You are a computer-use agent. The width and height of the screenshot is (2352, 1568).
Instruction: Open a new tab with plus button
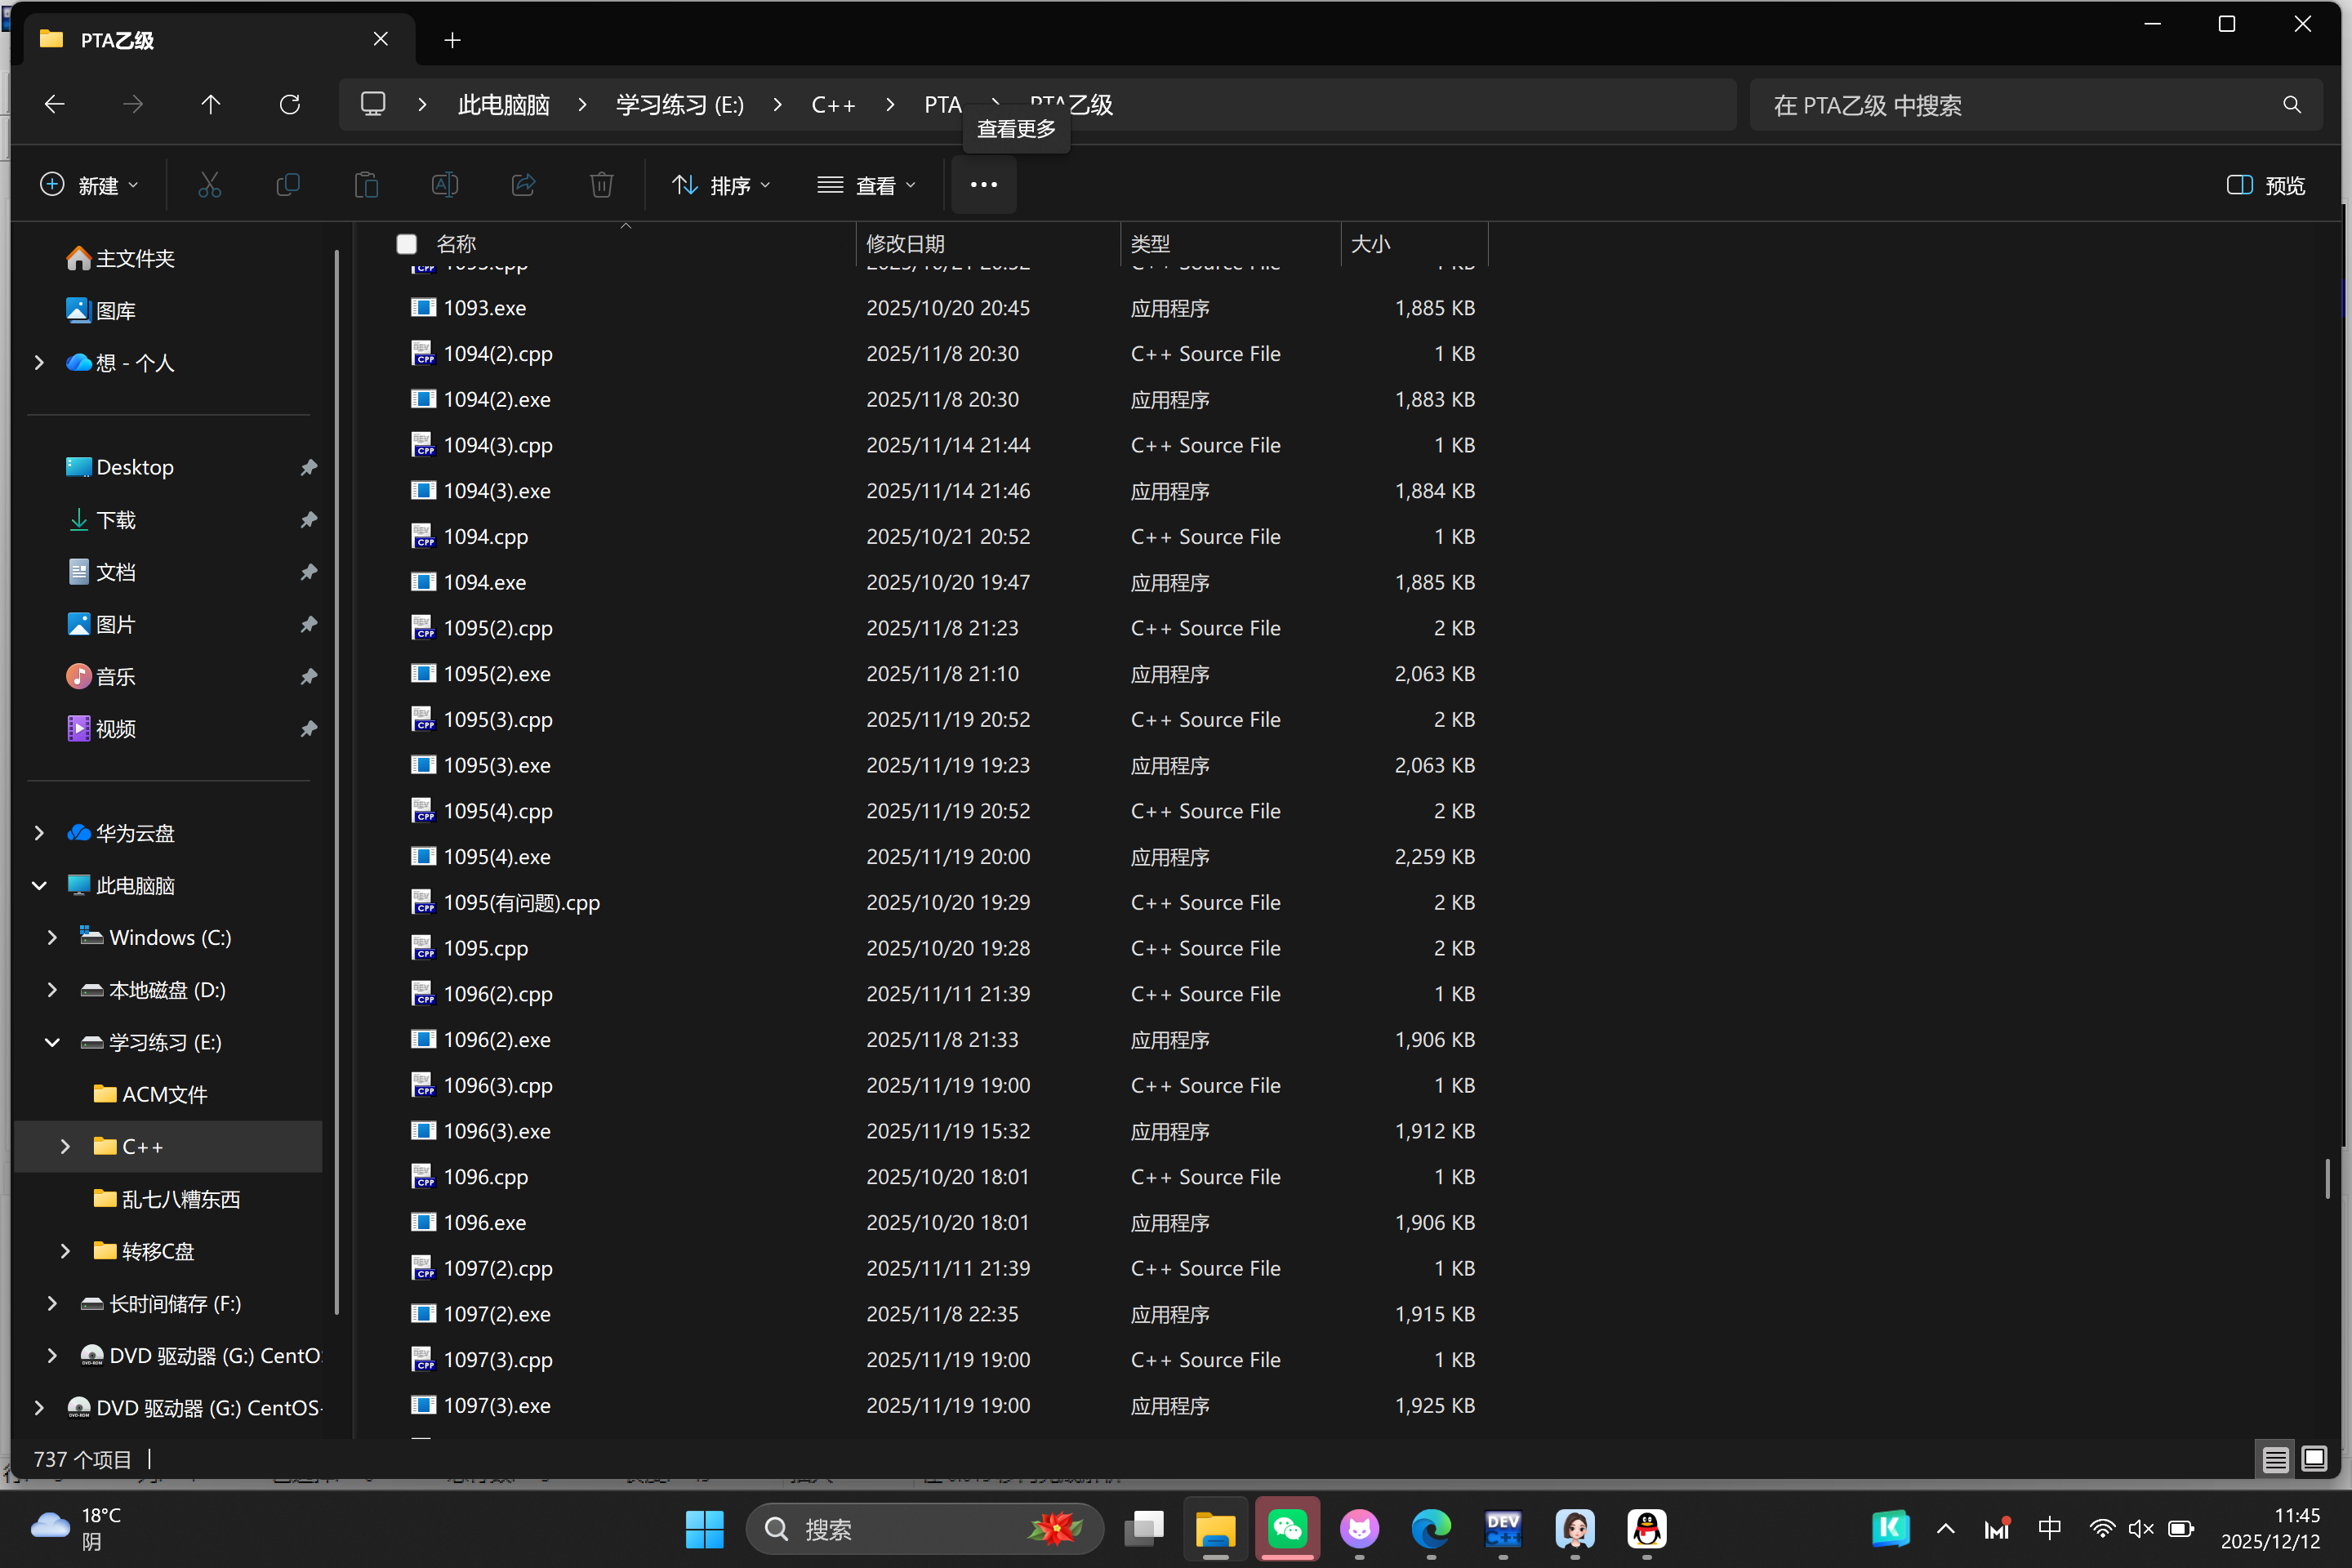click(x=452, y=40)
